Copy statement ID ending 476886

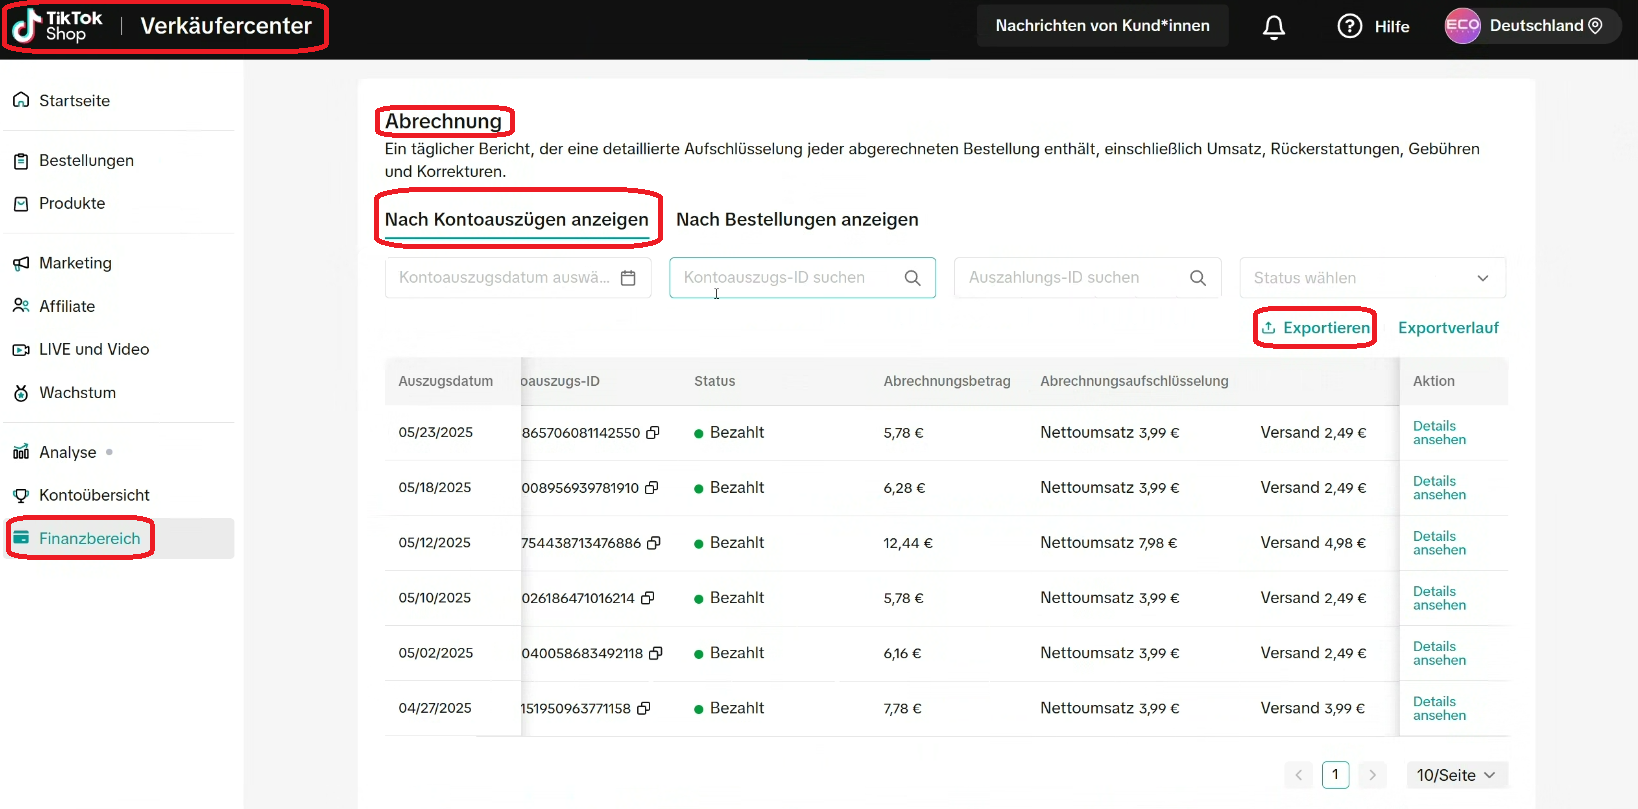coord(654,543)
